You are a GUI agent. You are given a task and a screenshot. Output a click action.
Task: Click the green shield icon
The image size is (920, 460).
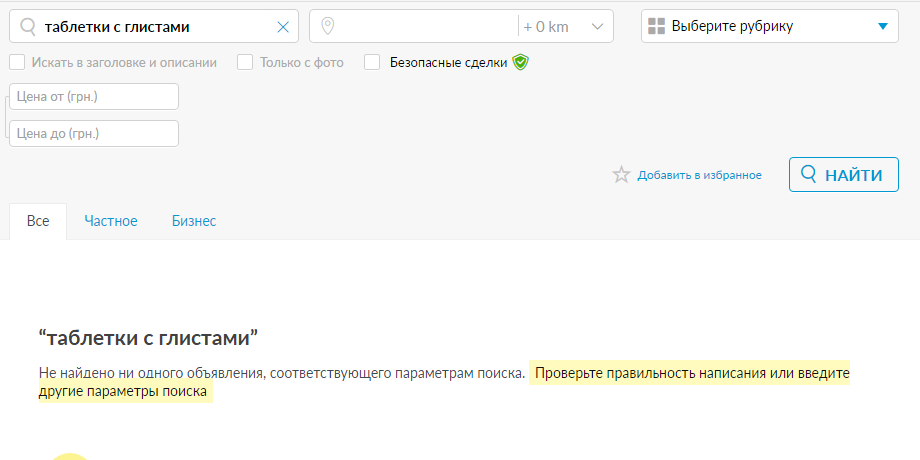[520, 62]
